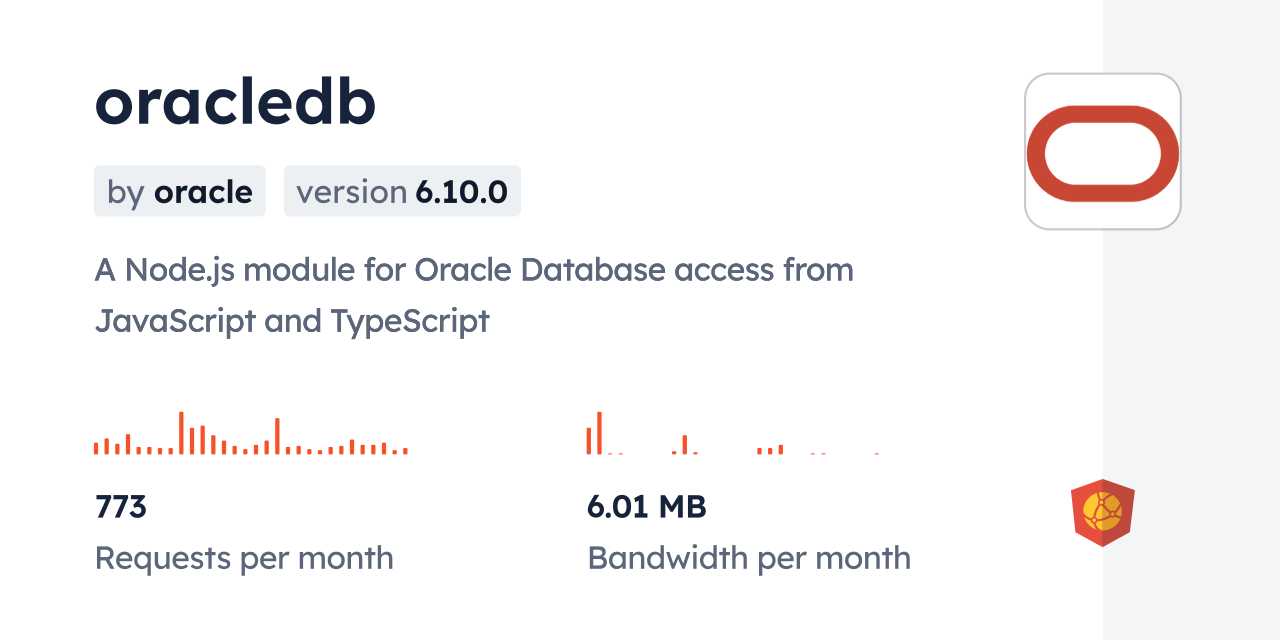Image resolution: width=1280 pixels, height=640 pixels.
Task: Select the tallest bar in bandwidth sparkline
Action: coord(599,433)
